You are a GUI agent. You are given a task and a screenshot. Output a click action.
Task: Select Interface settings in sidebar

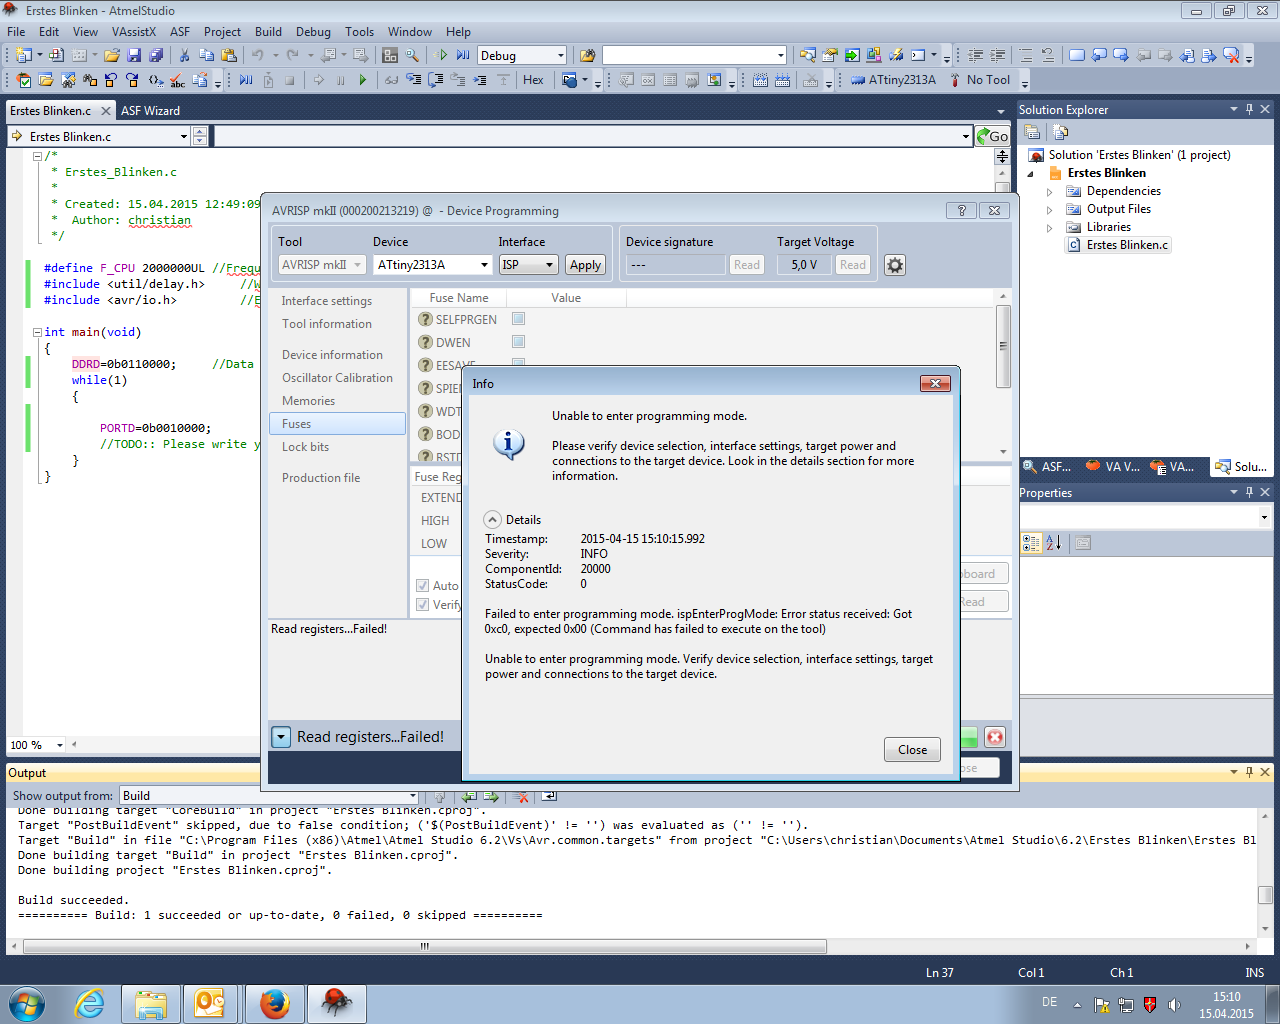pyautogui.click(x=326, y=301)
